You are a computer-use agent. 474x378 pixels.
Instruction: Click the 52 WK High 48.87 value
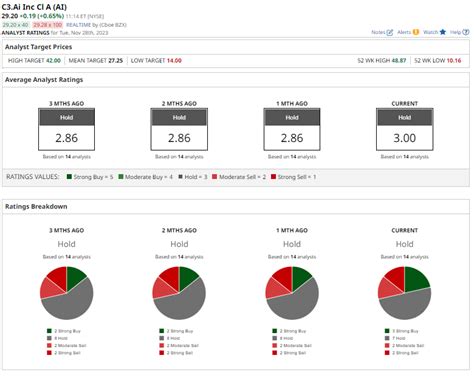(x=399, y=61)
